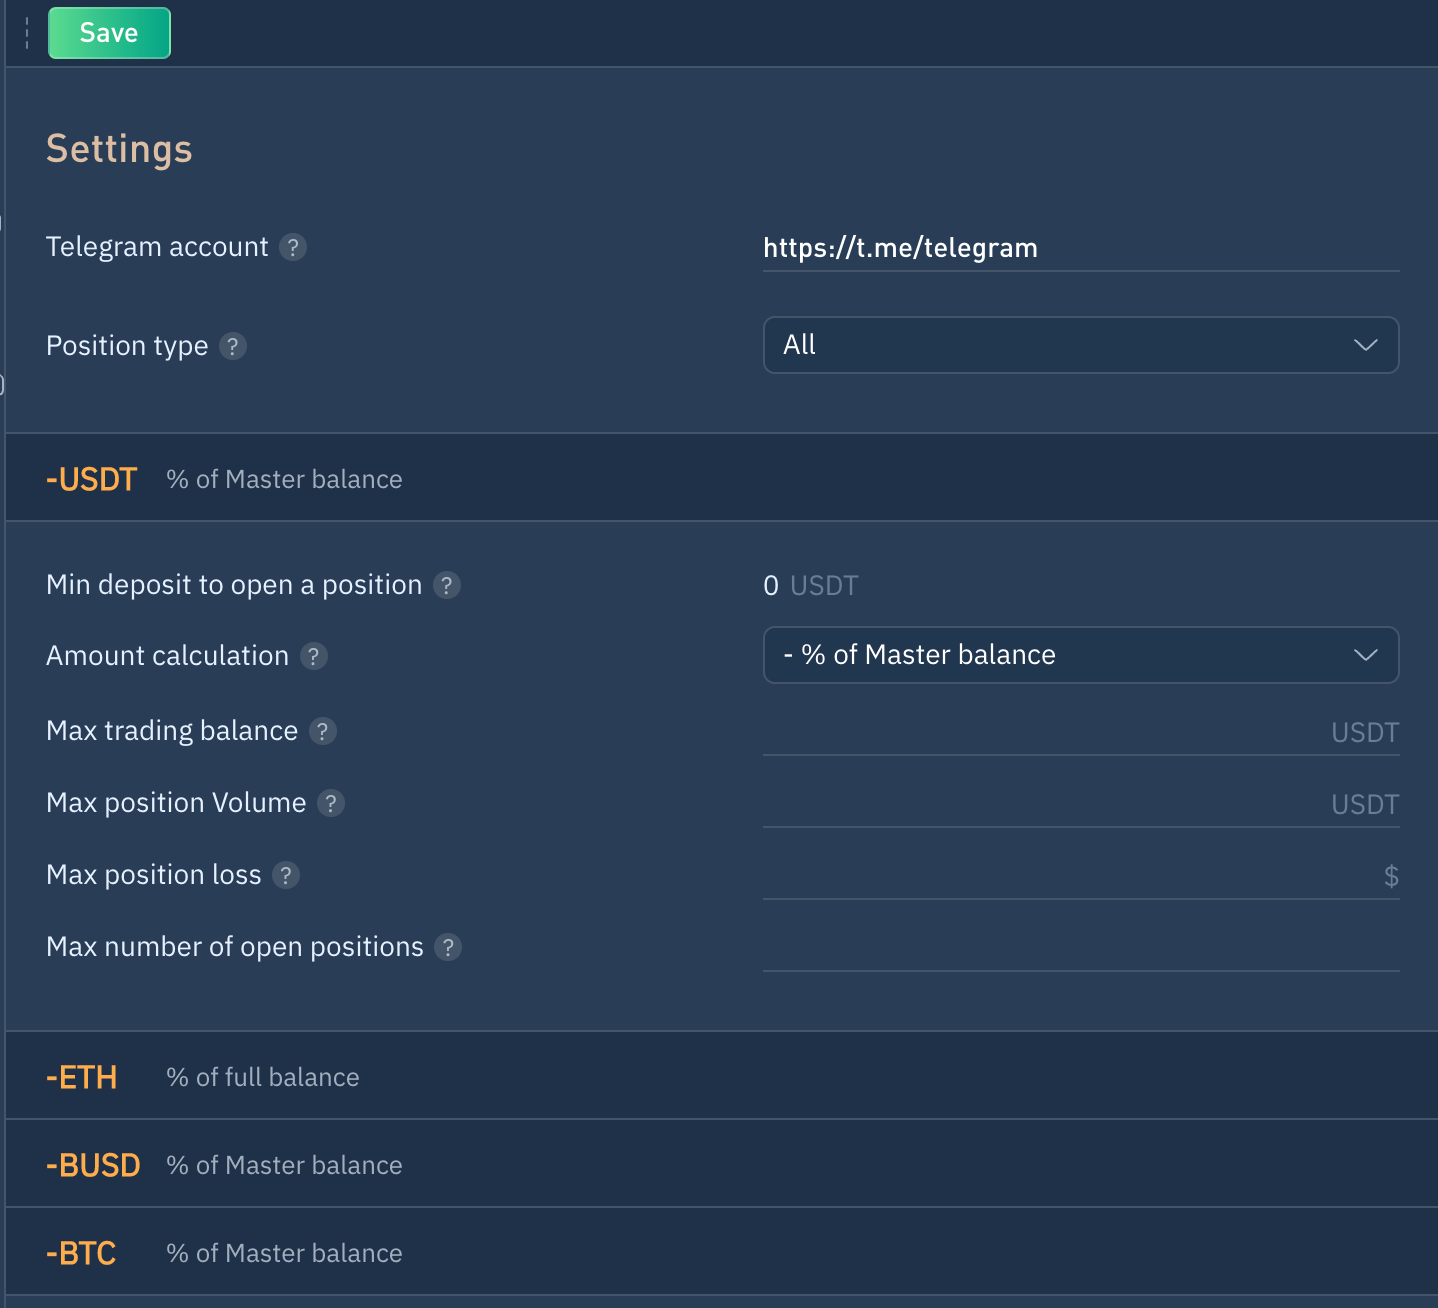Open help tooltip for Telegram account

(292, 247)
